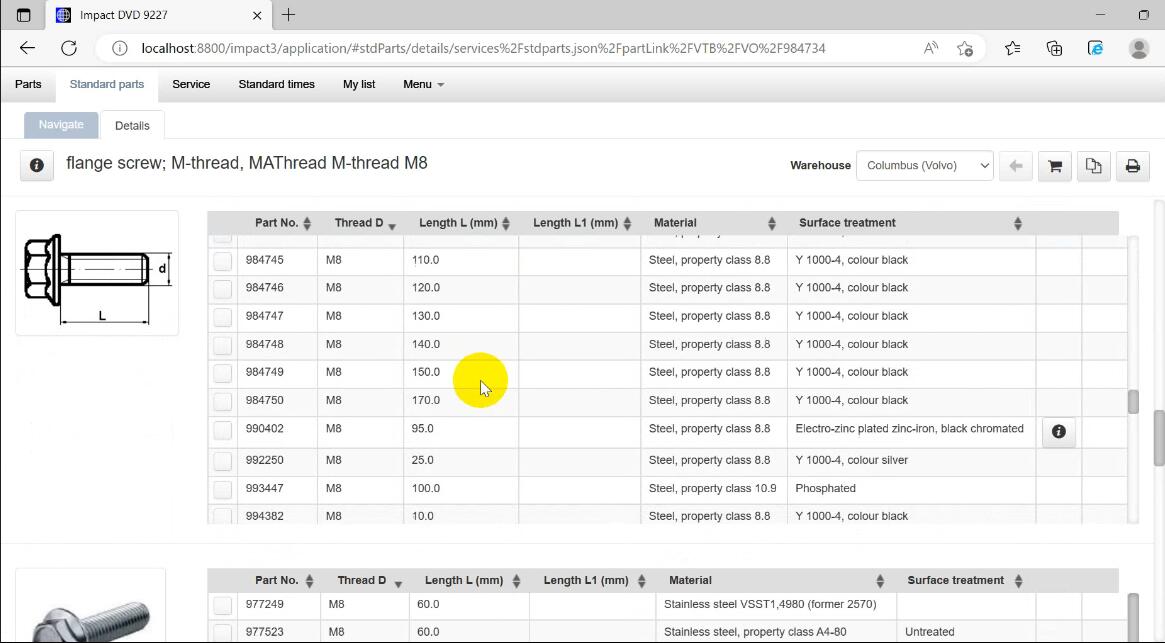Add this page to browser favorites
The height and width of the screenshot is (643, 1165).
964,48
